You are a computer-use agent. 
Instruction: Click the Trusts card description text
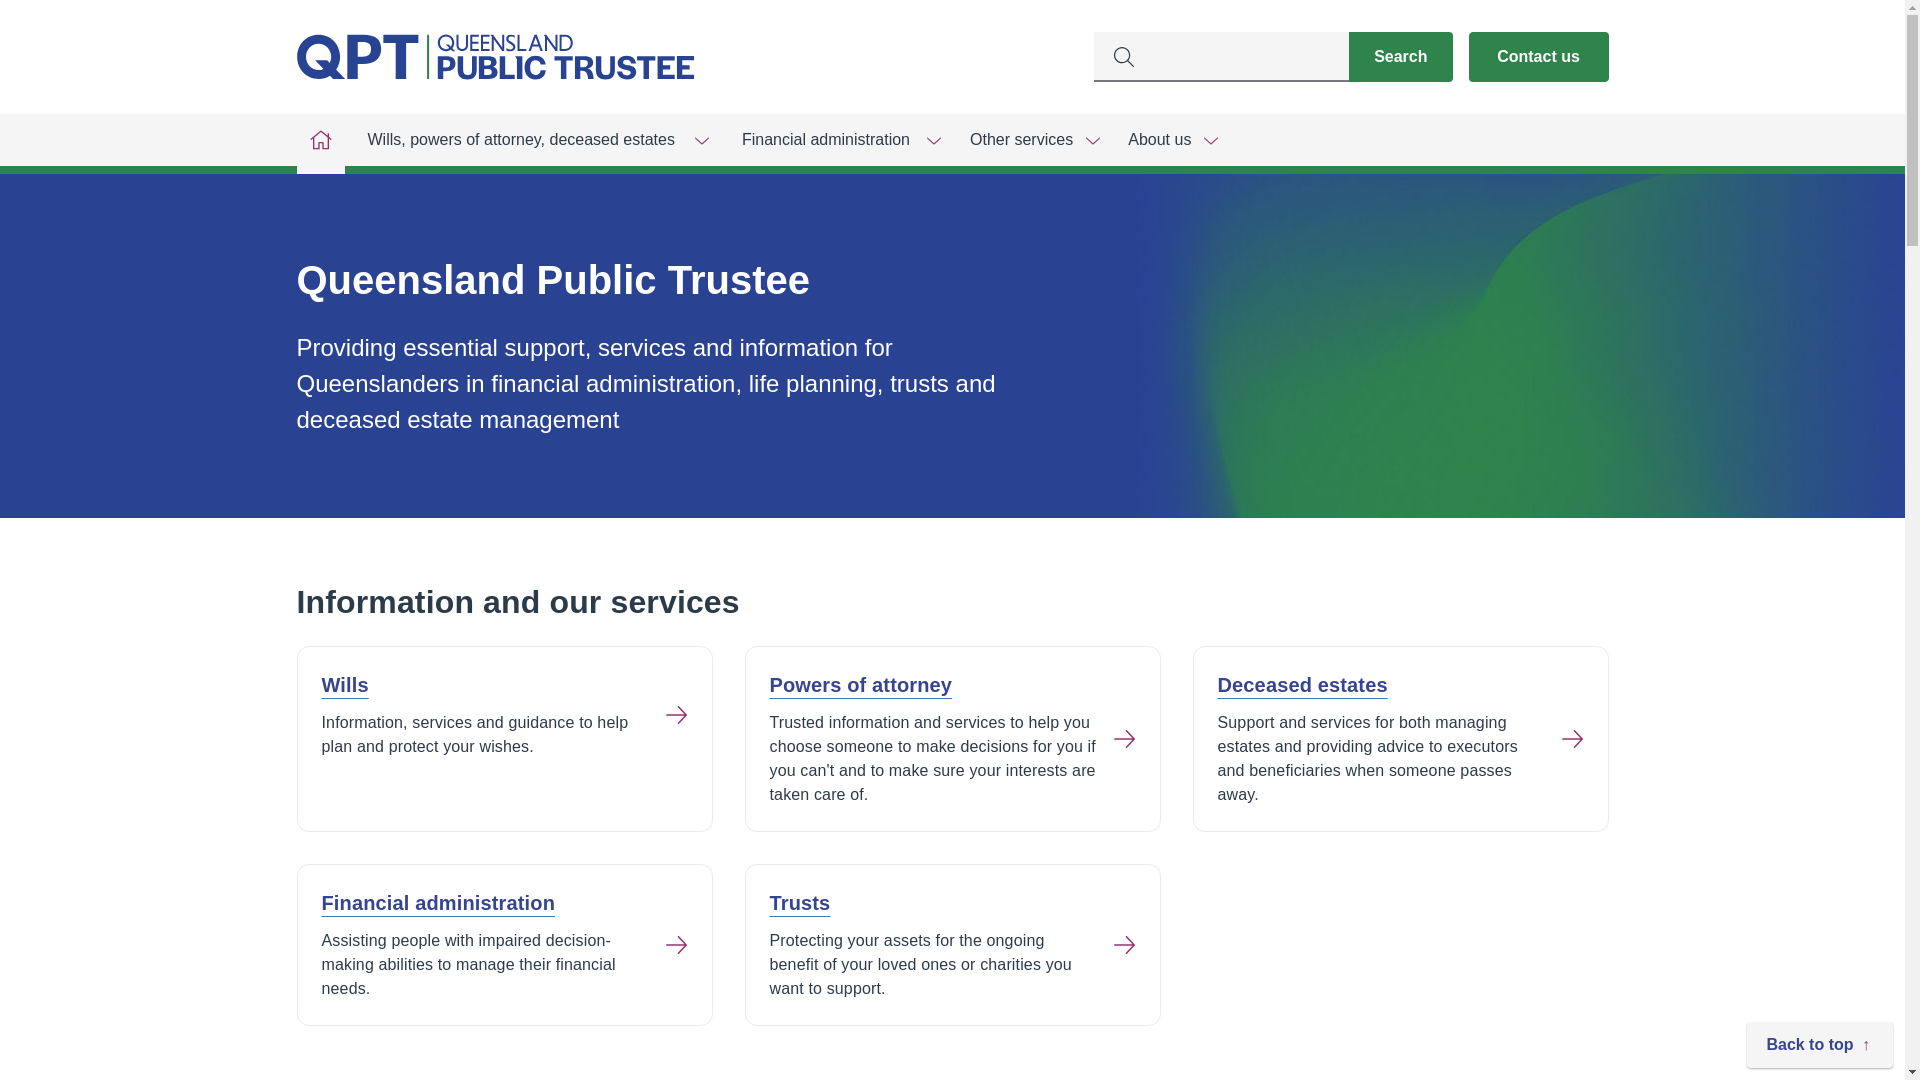(x=920, y=965)
